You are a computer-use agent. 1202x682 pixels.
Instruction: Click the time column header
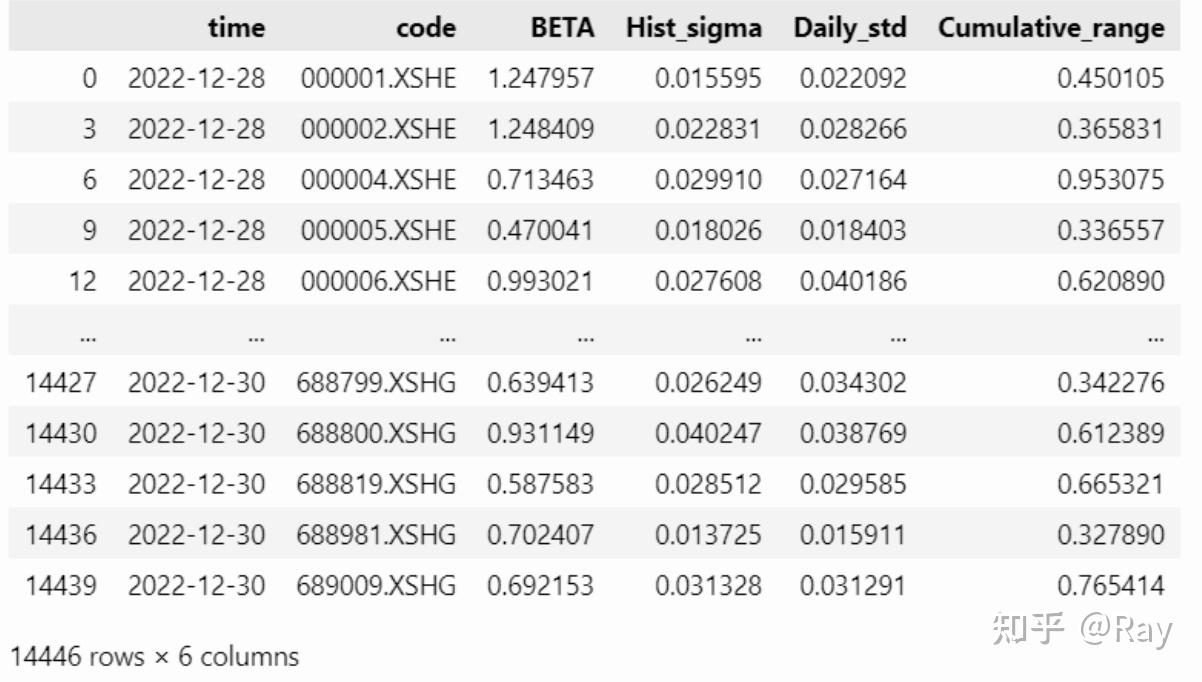(x=236, y=28)
